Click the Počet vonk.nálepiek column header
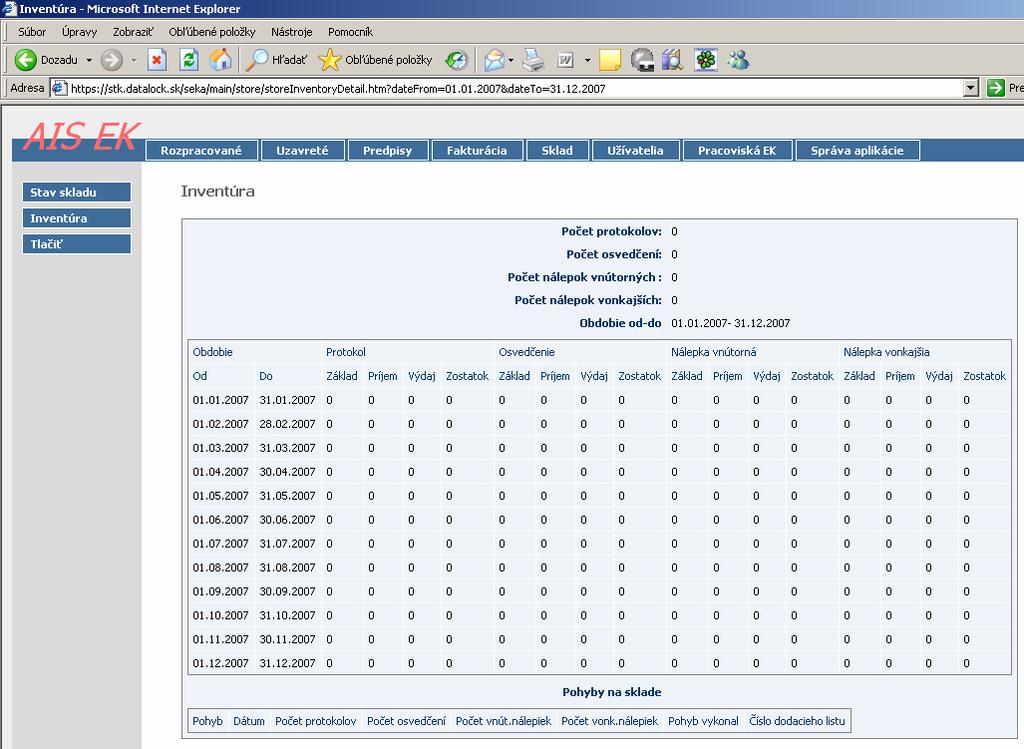Viewport: 1024px width, 749px height. click(609, 721)
